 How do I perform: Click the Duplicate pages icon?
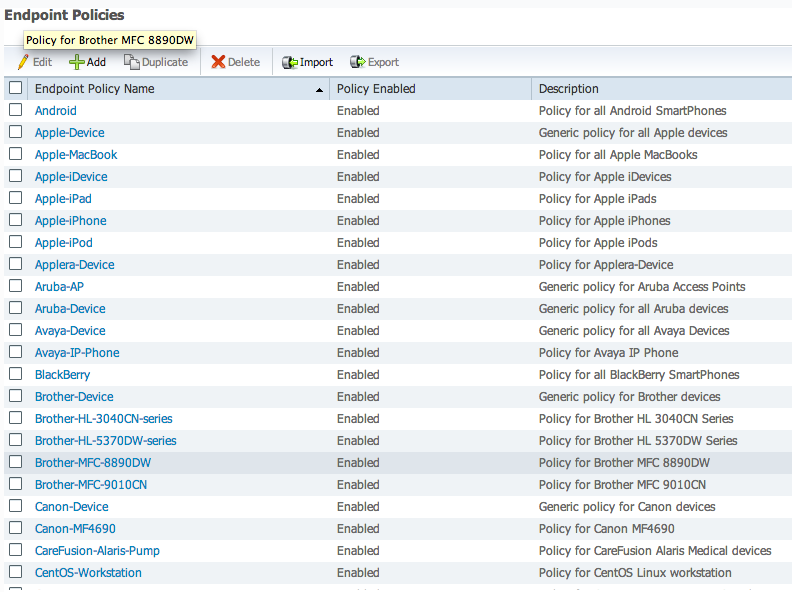(131, 62)
